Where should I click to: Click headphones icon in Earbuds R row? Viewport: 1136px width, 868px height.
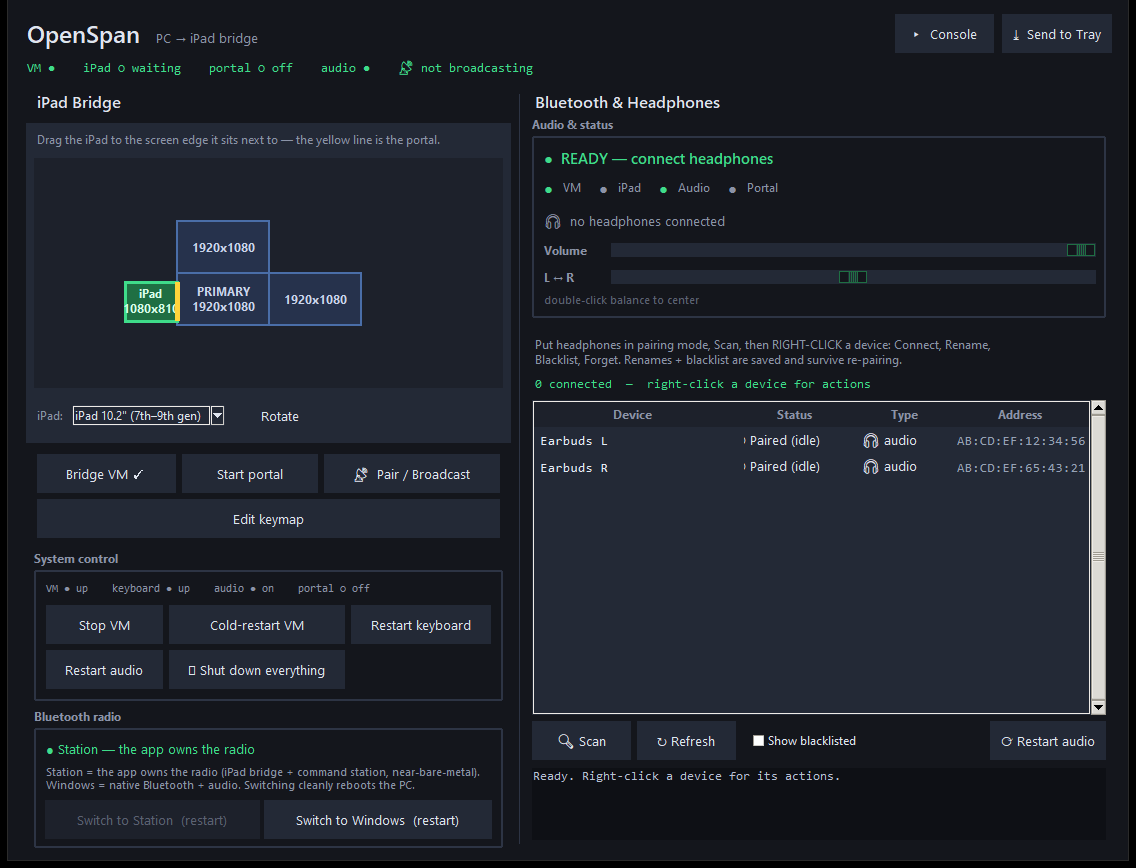(871, 467)
